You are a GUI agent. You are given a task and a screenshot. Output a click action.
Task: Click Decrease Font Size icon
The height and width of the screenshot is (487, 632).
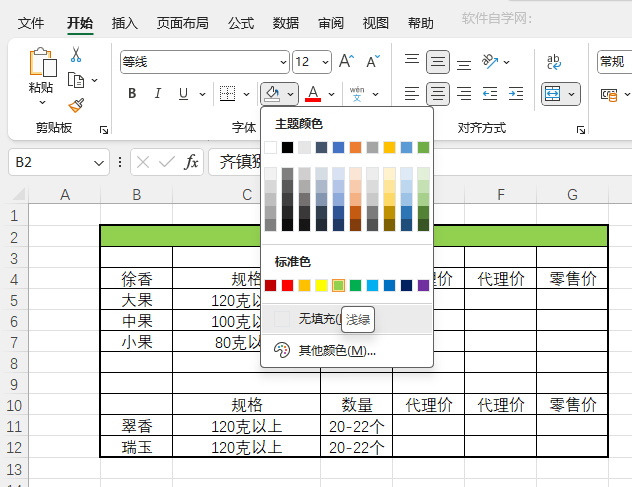click(x=373, y=61)
